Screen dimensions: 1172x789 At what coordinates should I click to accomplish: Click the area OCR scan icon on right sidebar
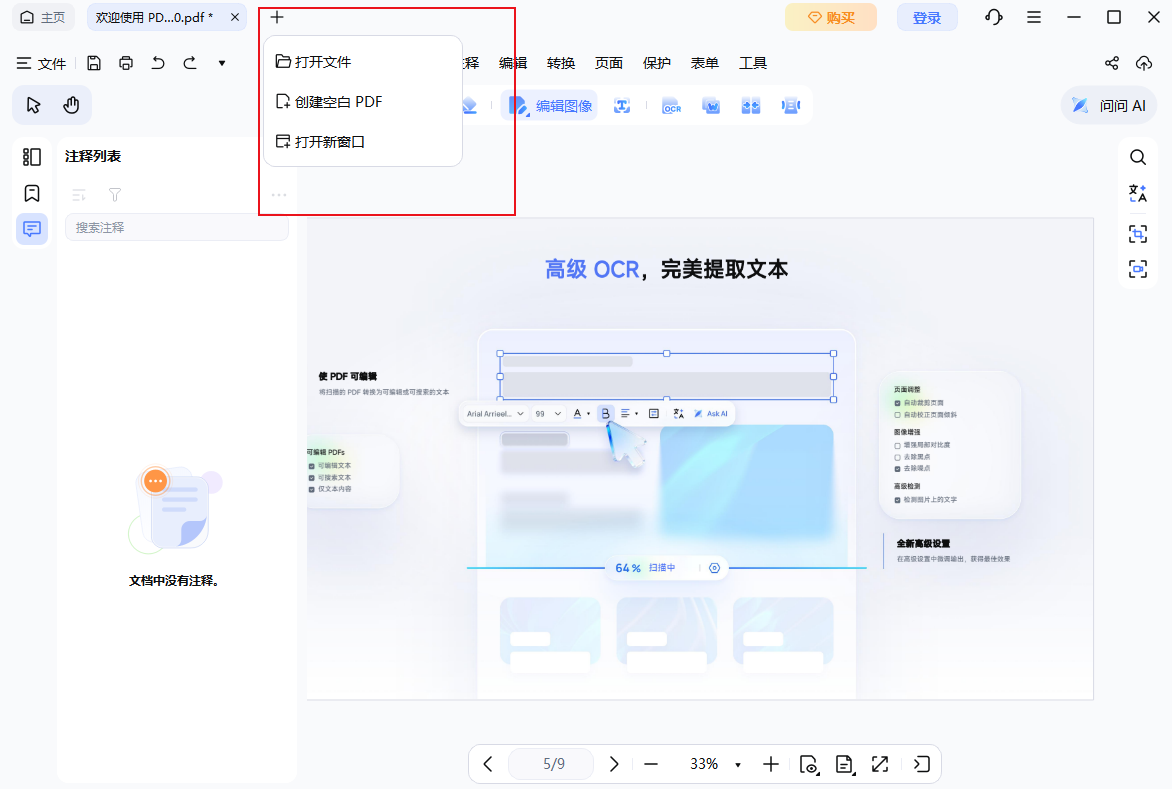point(1138,269)
